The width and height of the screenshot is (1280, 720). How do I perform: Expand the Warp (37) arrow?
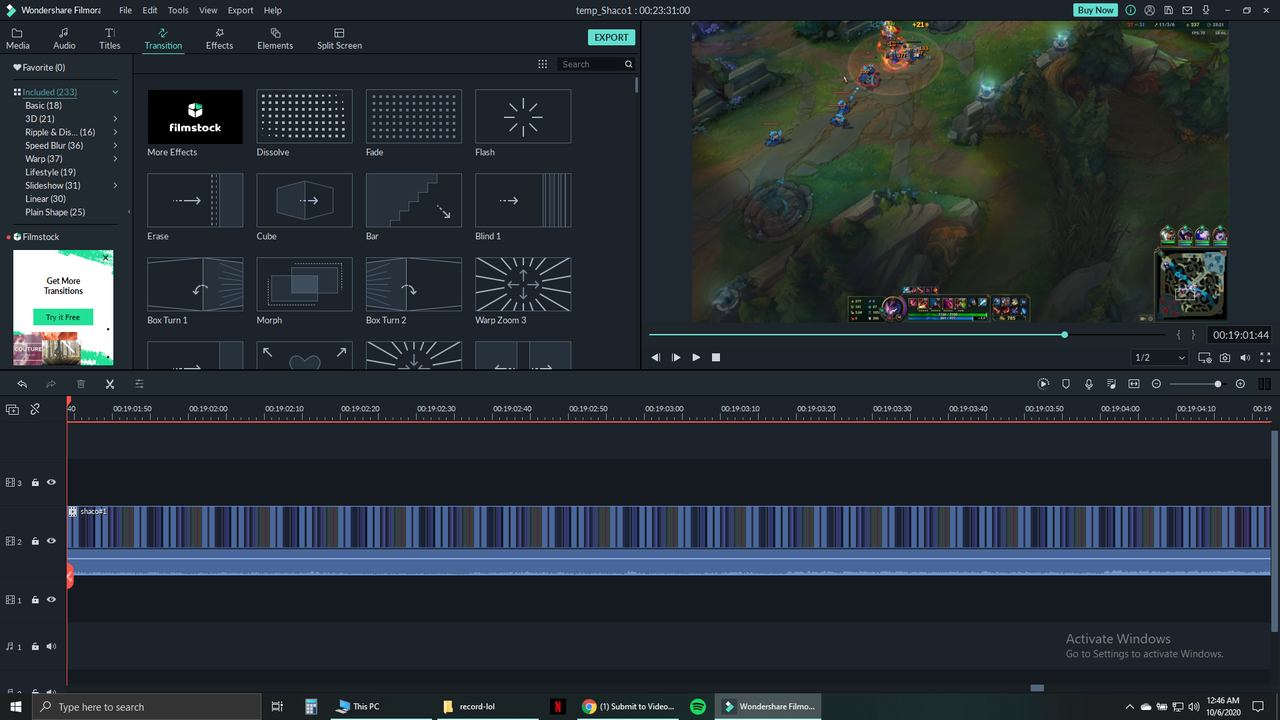pyautogui.click(x=115, y=159)
